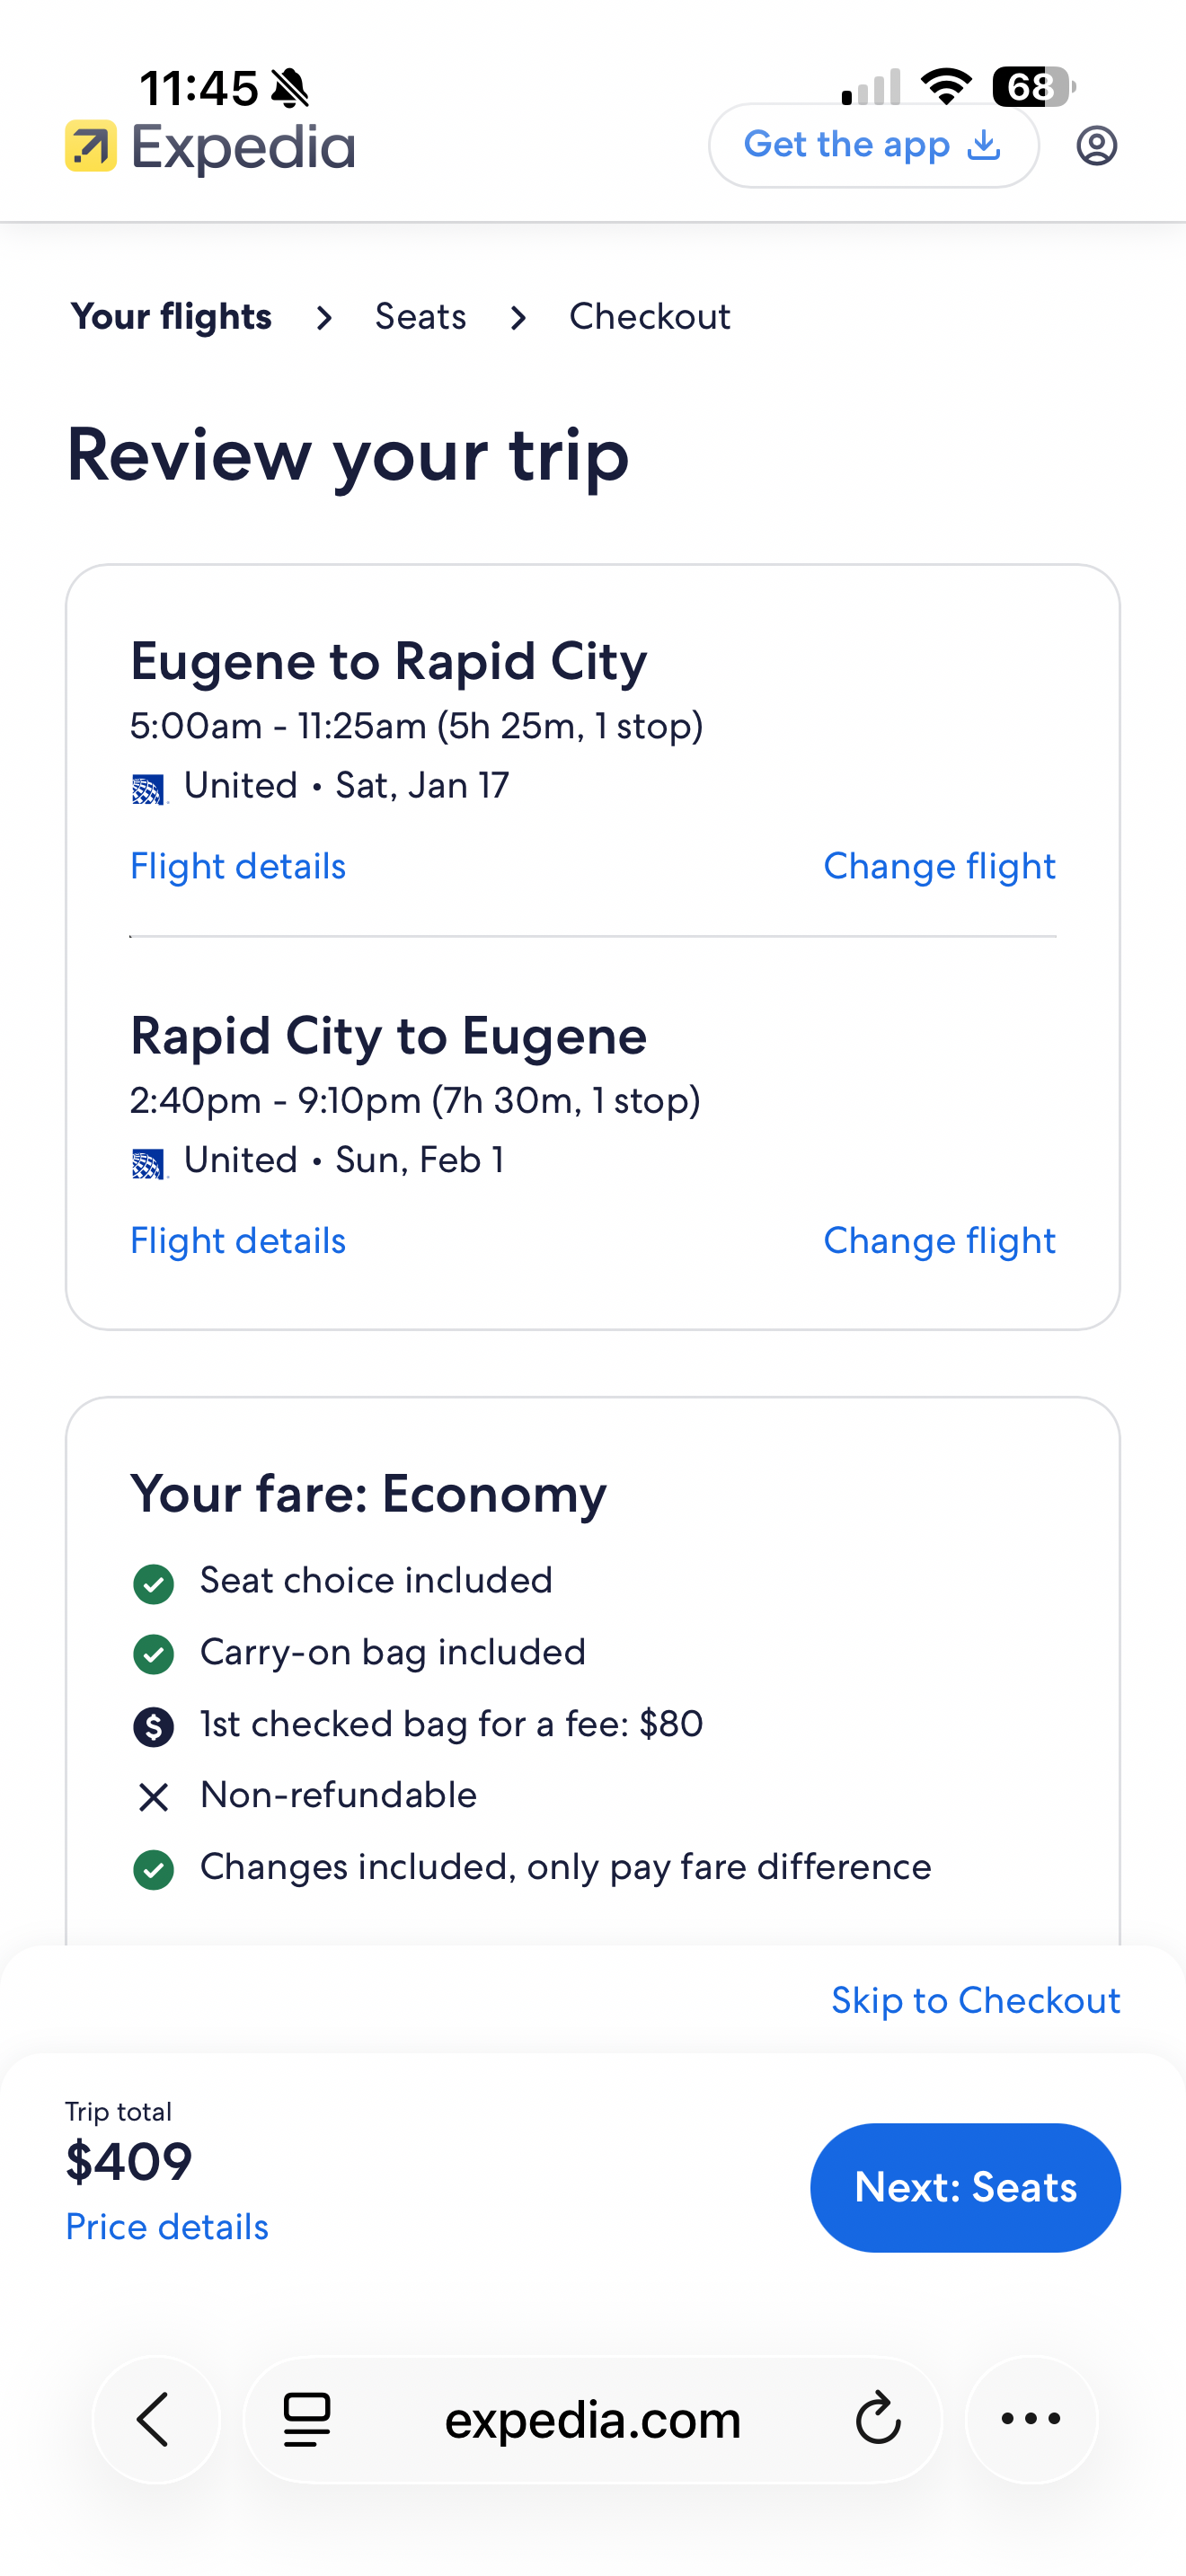Tap the X icon beside Non-refundable
The height and width of the screenshot is (2576, 1186).
pos(153,1797)
